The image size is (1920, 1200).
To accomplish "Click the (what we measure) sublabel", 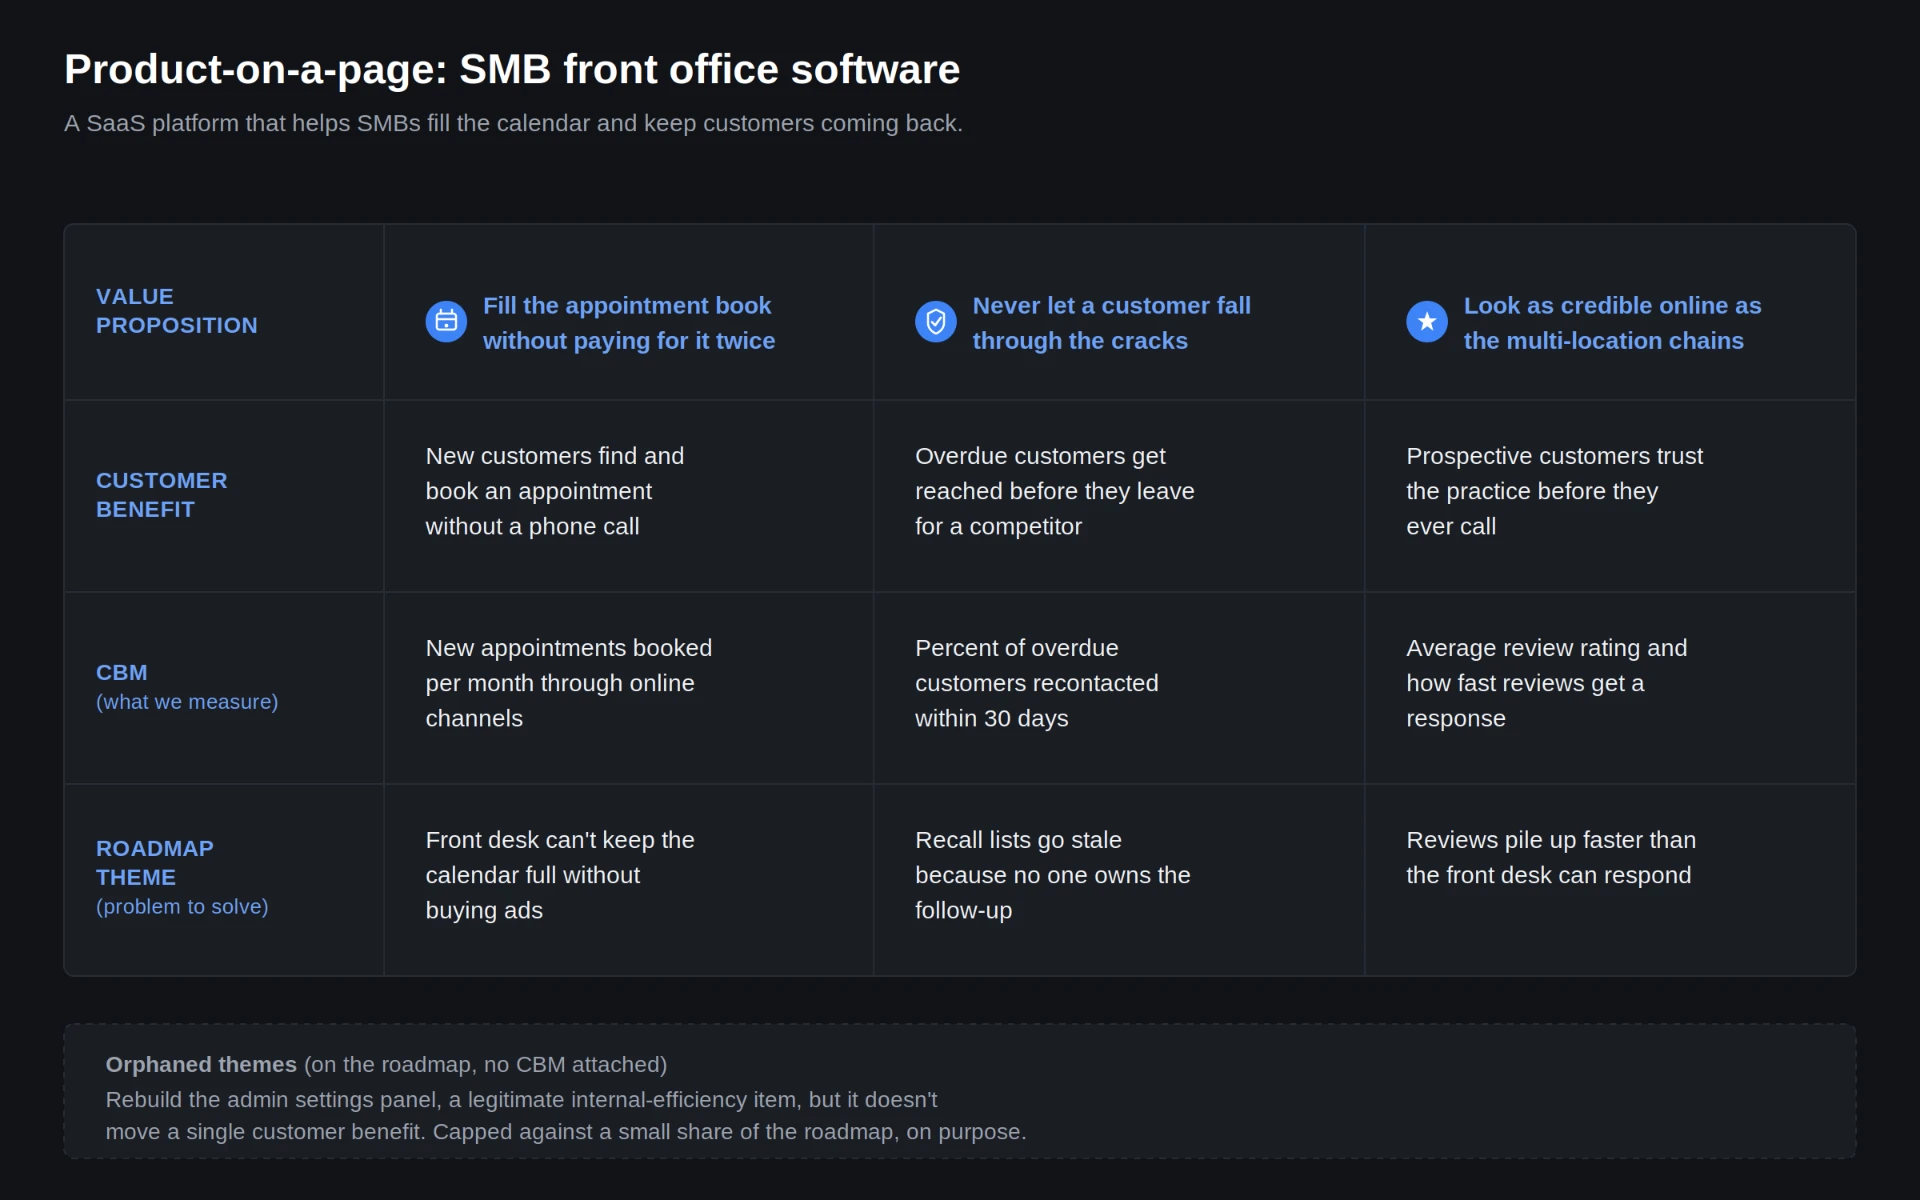I will [187, 702].
